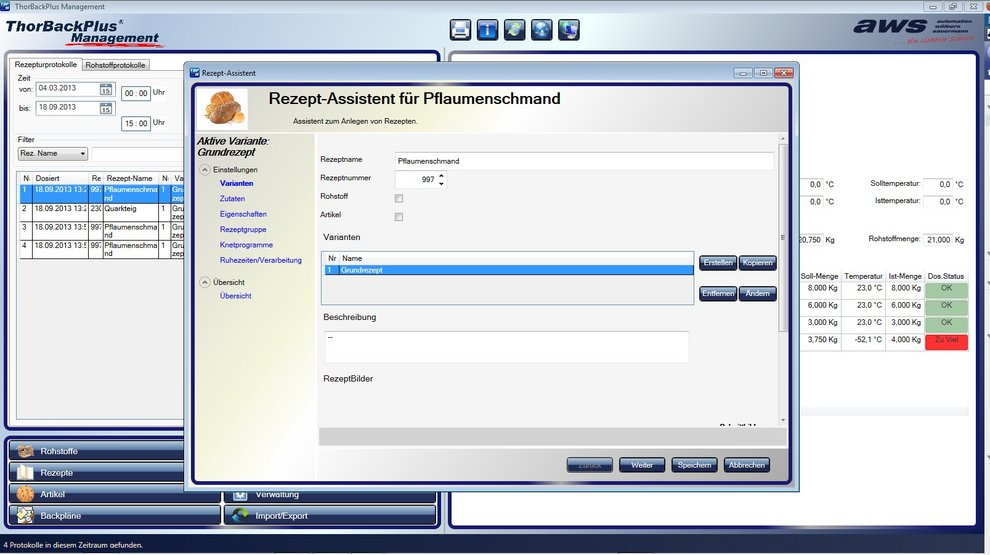
Task: Click the Rezept-Name column header
Action: (x=131, y=179)
